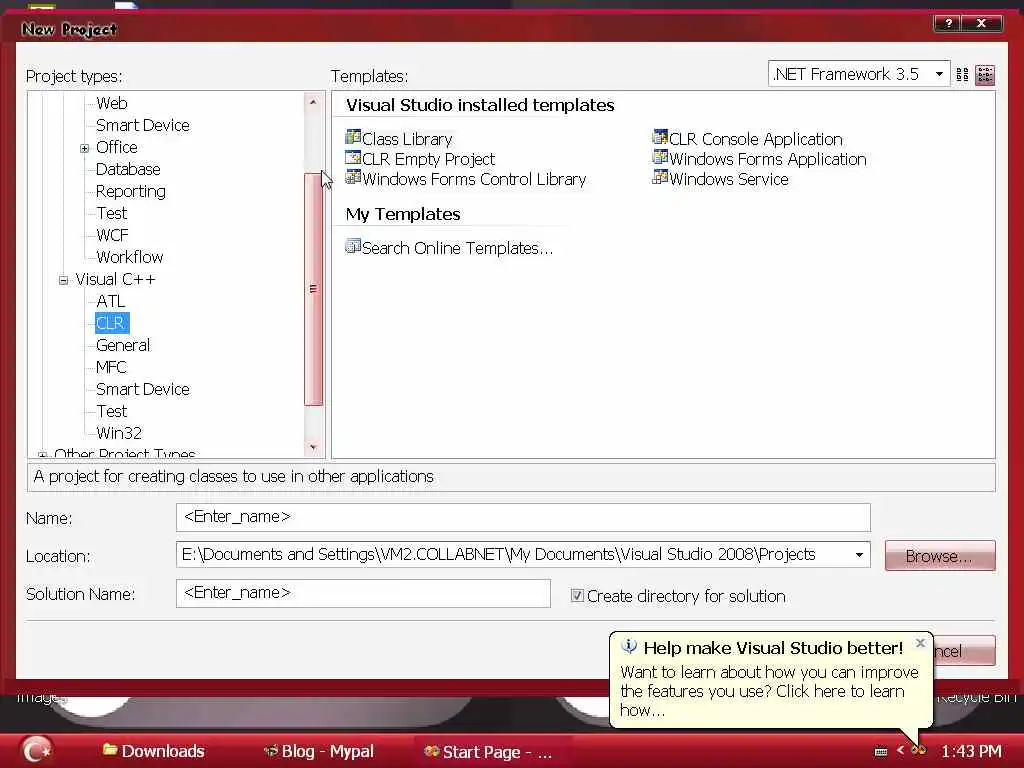The width and height of the screenshot is (1024, 768).
Task: Select General under Visual C++
Action: (x=123, y=345)
